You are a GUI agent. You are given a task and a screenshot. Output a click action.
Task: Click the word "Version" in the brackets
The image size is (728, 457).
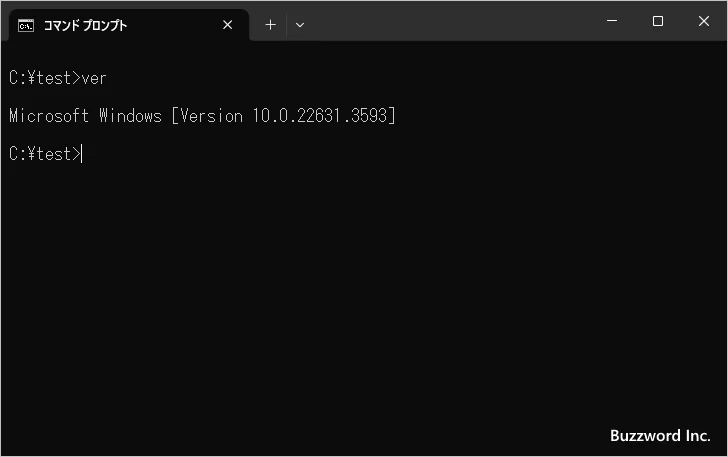211,116
